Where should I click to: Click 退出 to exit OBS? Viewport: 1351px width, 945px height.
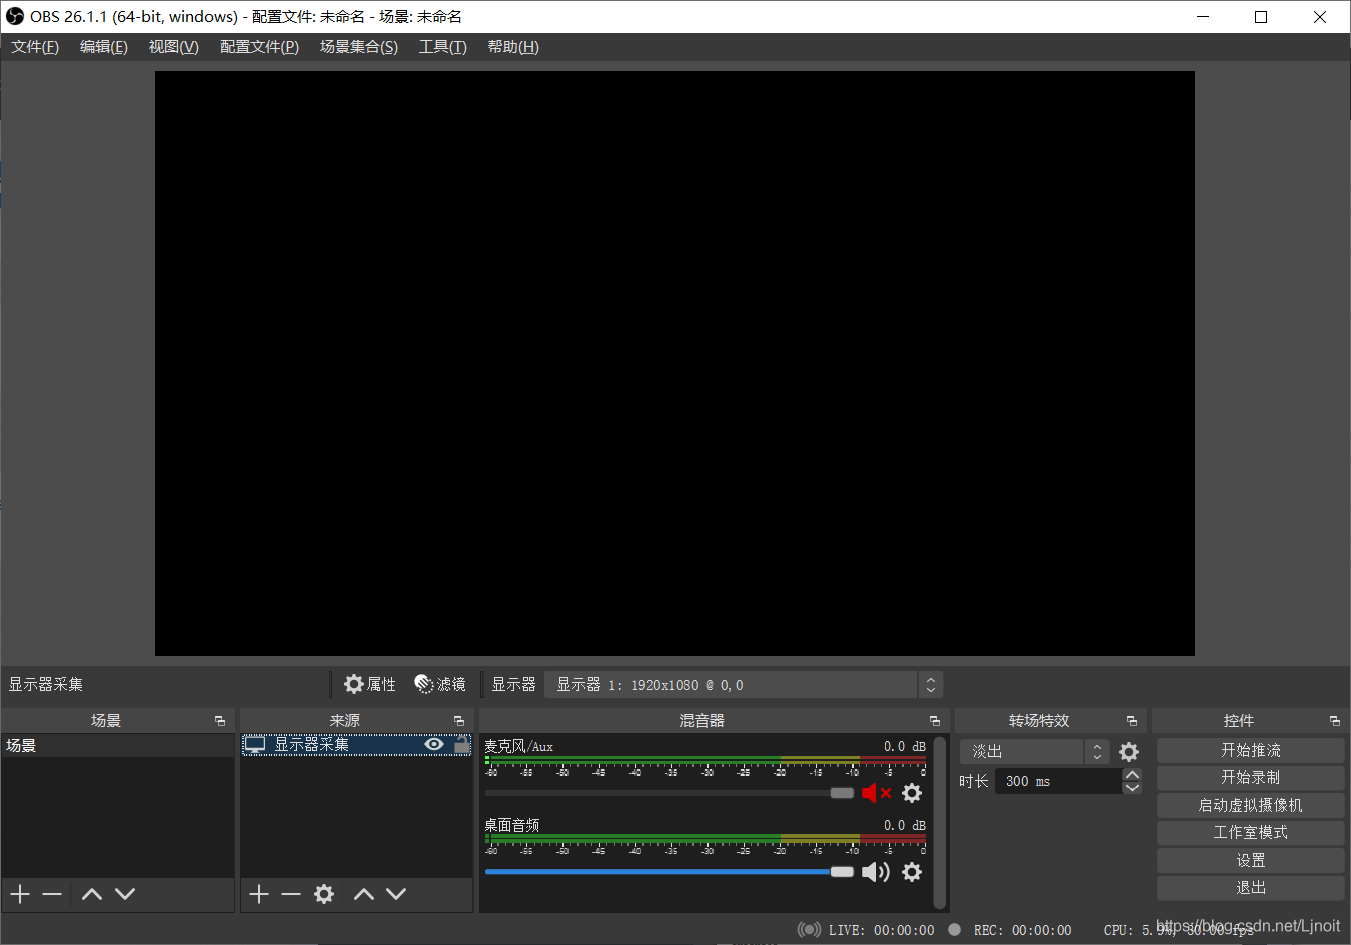click(1250, 887)
